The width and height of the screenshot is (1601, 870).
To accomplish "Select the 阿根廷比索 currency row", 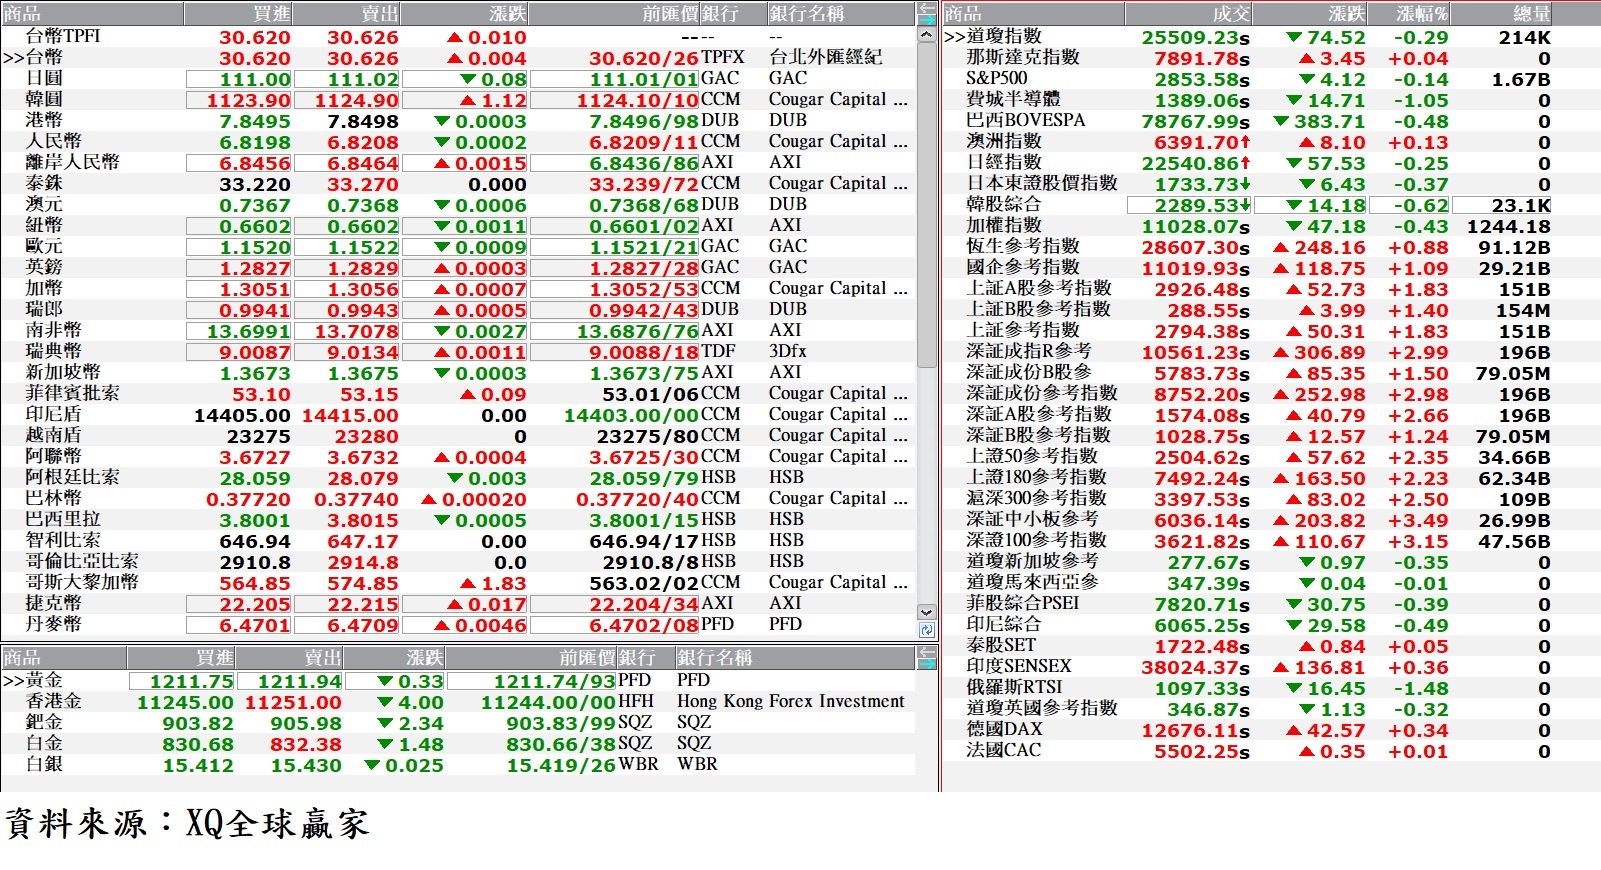I will [x=458, y=478].
